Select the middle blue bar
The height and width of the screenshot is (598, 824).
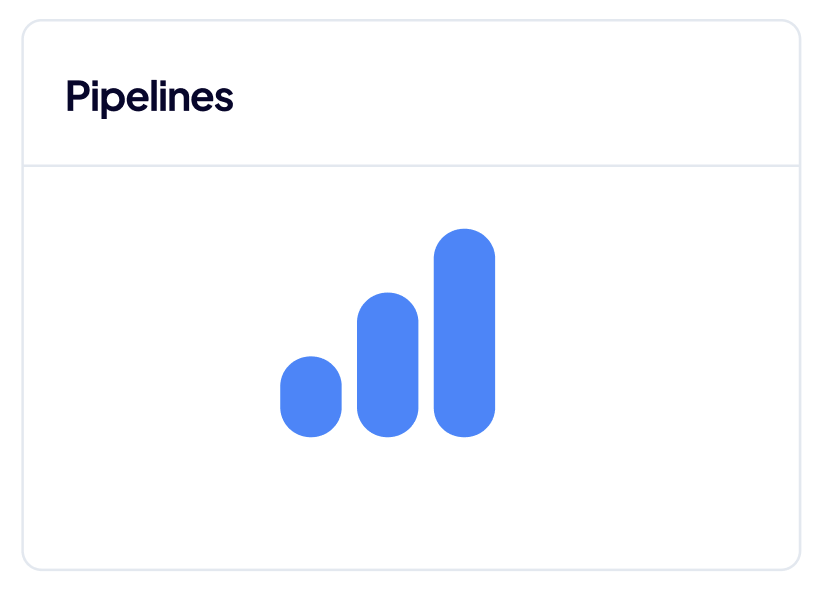point(387,365)
